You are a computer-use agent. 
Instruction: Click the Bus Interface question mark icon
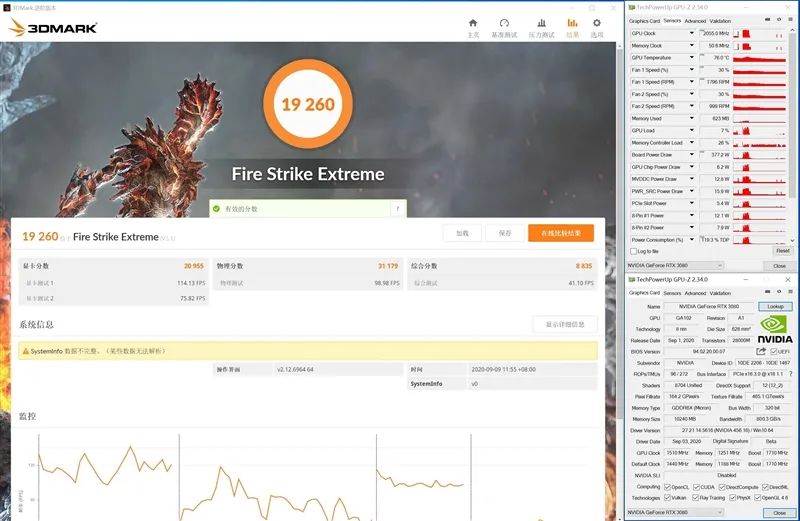[x=790, y=374]
